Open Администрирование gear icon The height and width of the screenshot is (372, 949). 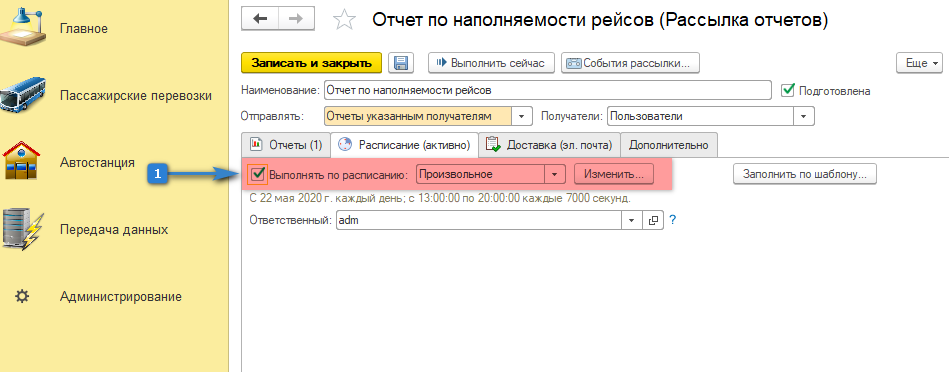pyautogui.click(x=22, y=297)
